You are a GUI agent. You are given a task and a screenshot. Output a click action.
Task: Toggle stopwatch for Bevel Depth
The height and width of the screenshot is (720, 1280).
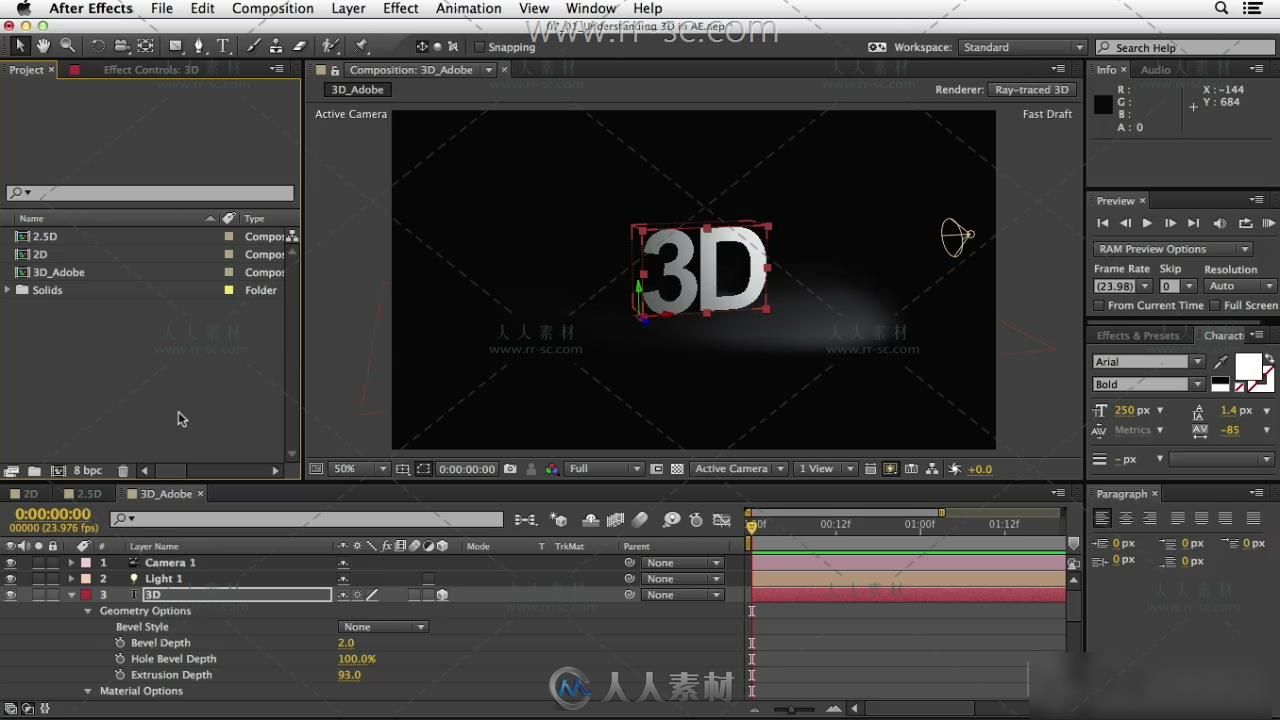pos(121,643)
